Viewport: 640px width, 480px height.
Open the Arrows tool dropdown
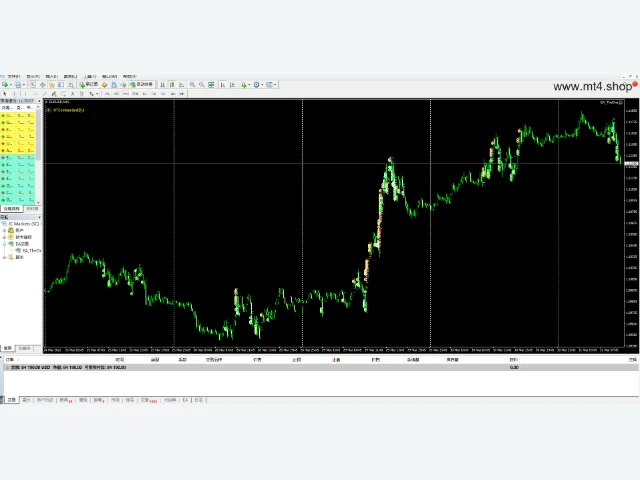97,93
